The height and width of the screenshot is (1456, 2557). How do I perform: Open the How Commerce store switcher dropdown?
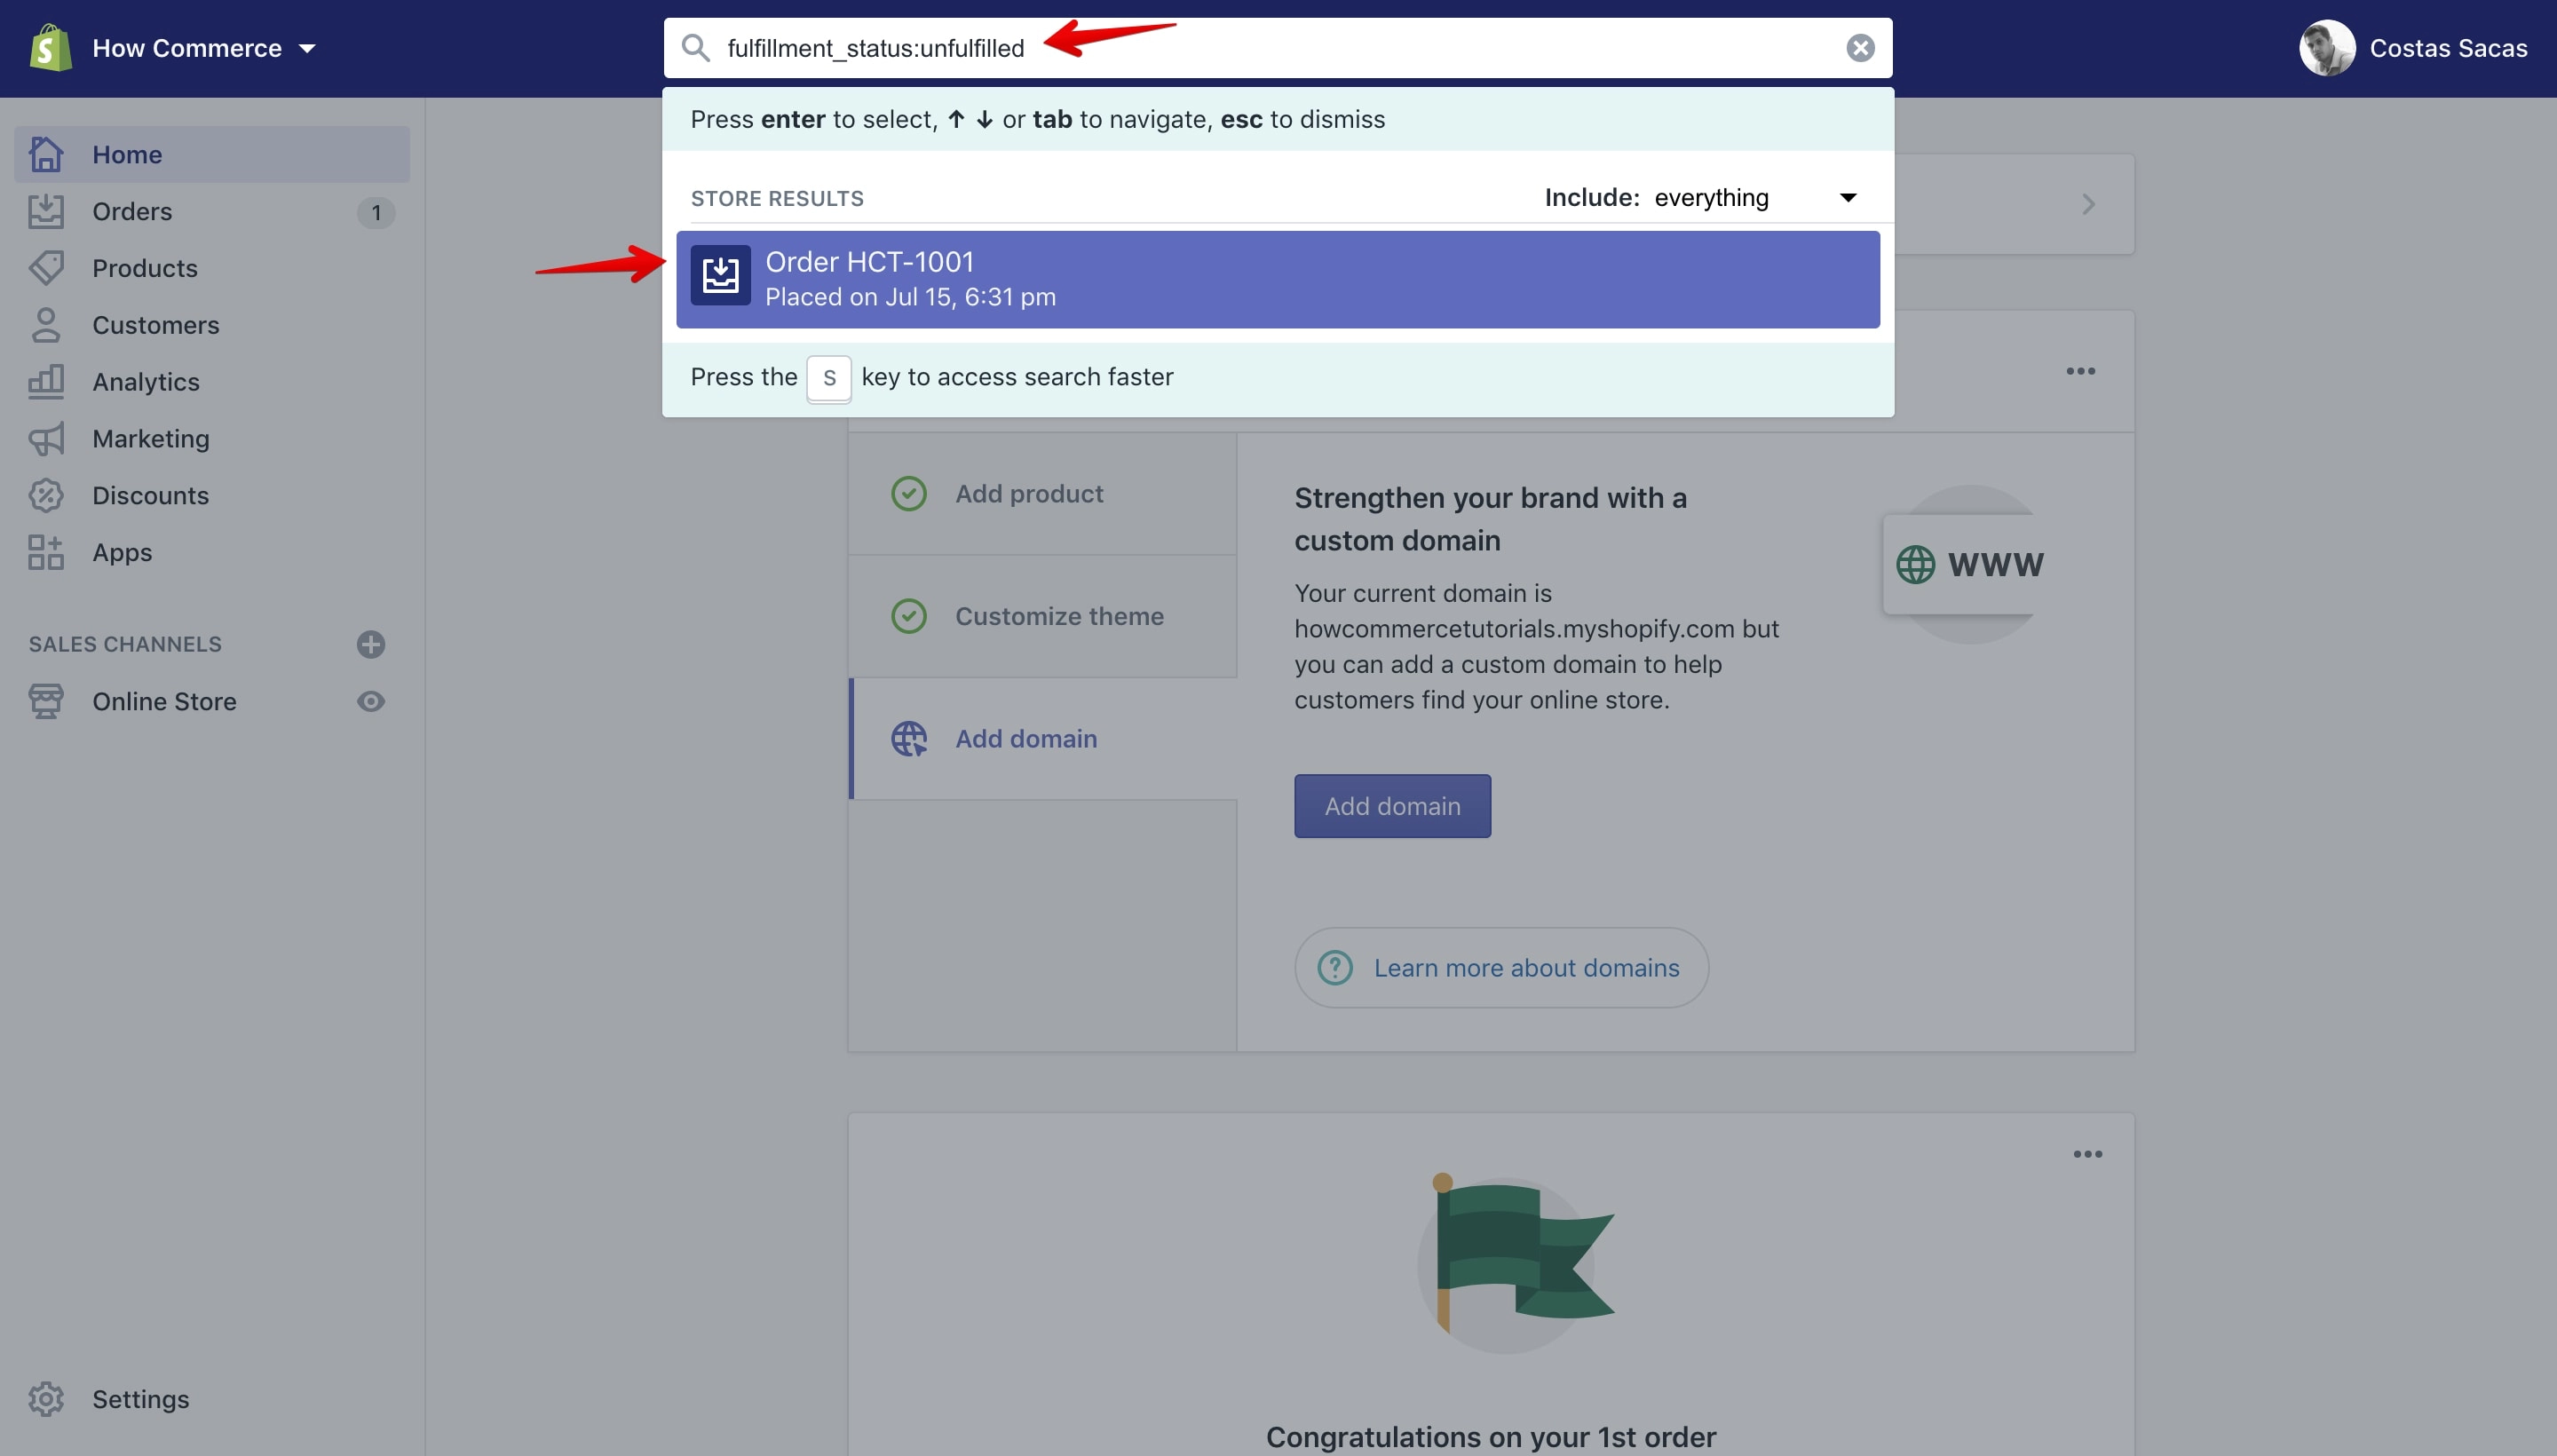(x=204, y=48)
